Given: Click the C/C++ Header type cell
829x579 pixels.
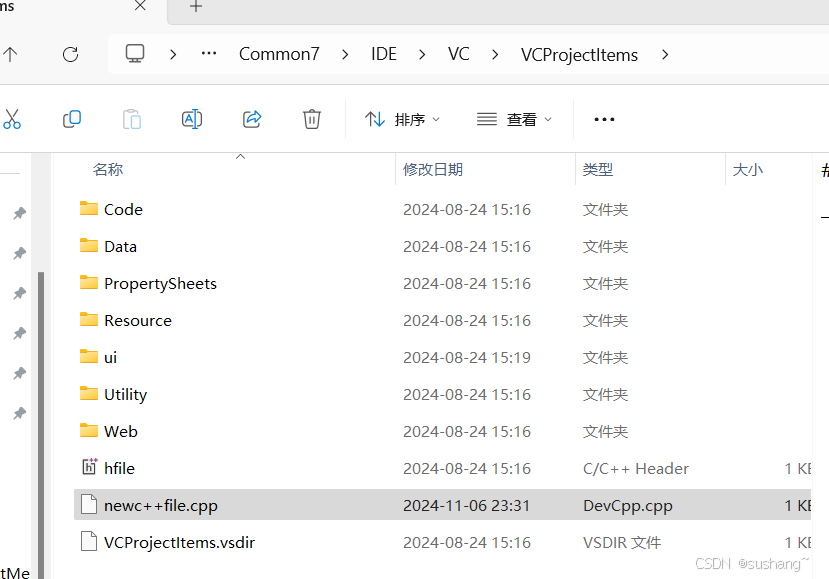Looking at the screenshot, I should [635, 468].
